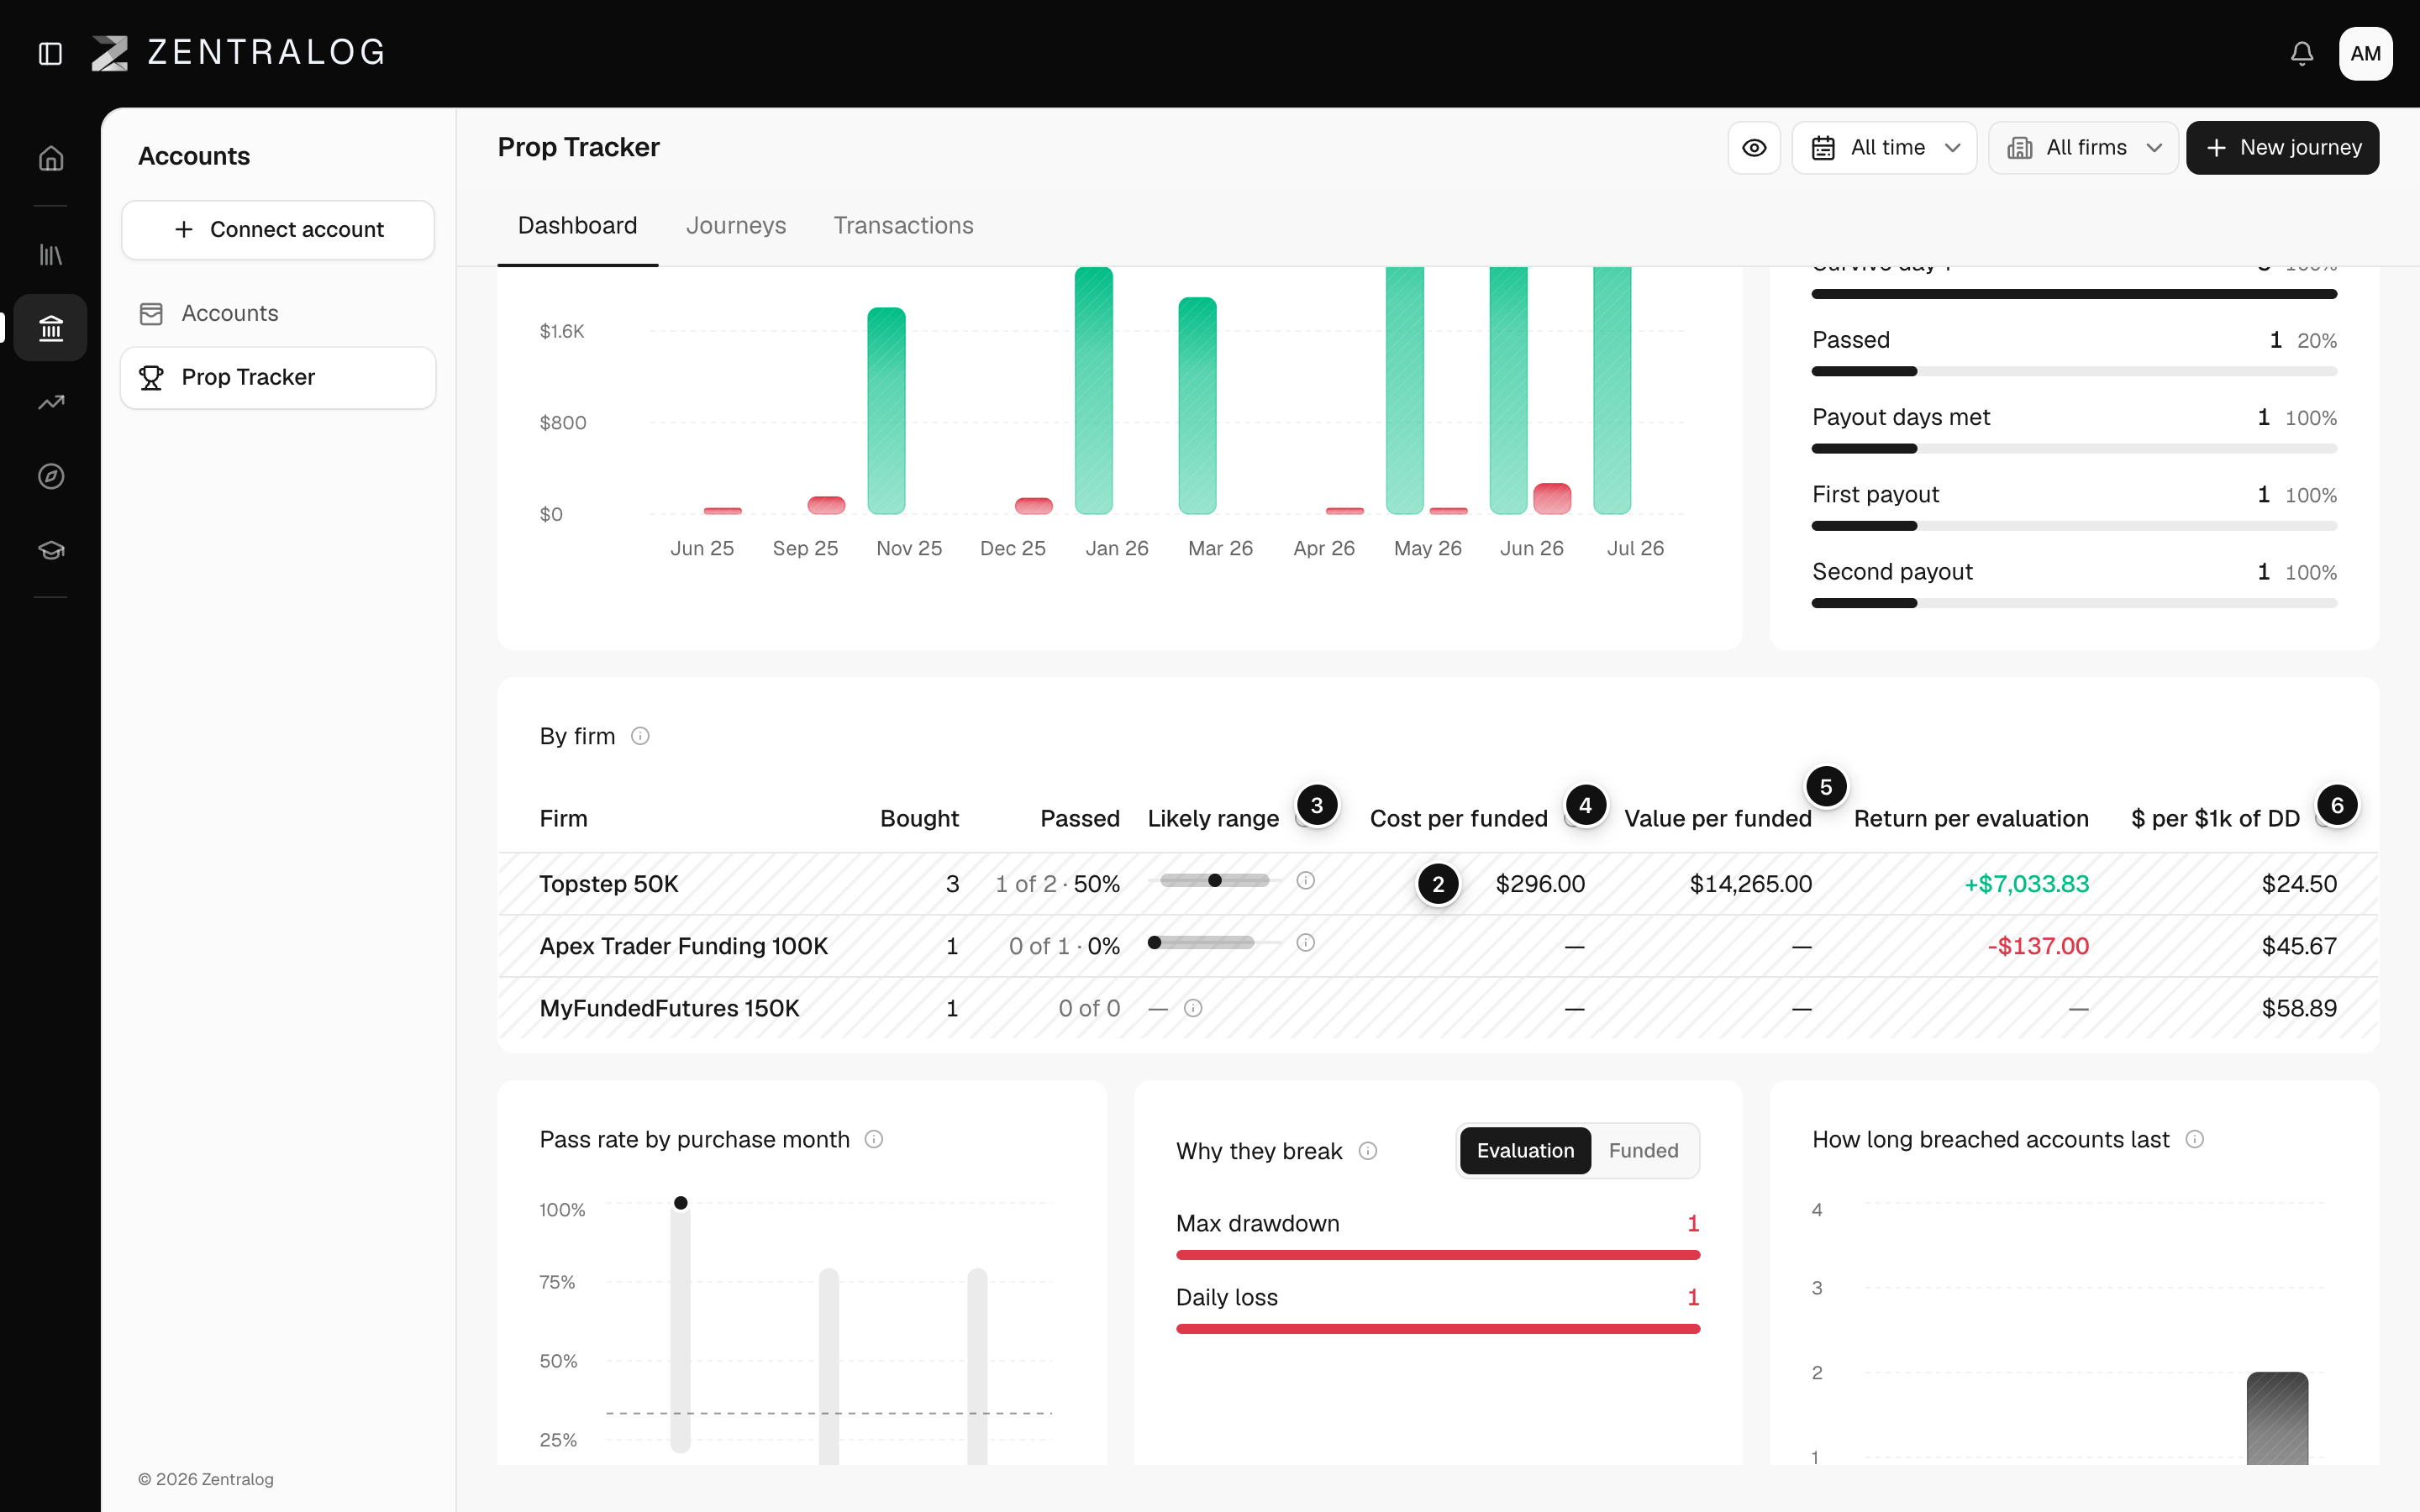Viewport: 2420px width, 1512px height.
Task: Click info icon by How long breached
Action: (2195, 1139)
